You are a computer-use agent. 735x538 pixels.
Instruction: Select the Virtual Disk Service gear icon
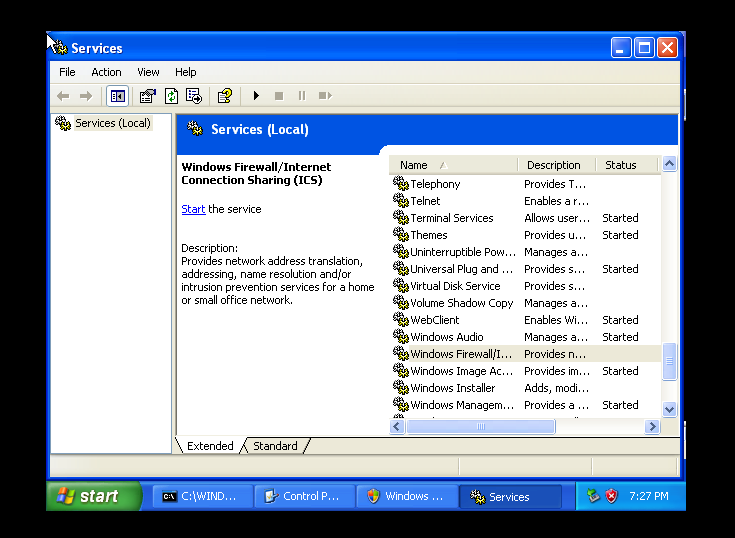401,285
